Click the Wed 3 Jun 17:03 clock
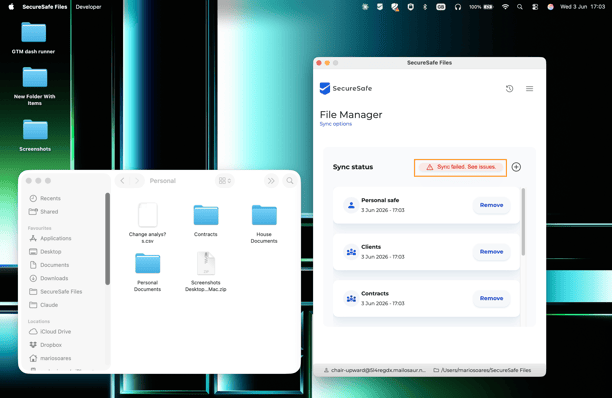The width and height of the screenshot is (612, 398). tap(582, 7)
